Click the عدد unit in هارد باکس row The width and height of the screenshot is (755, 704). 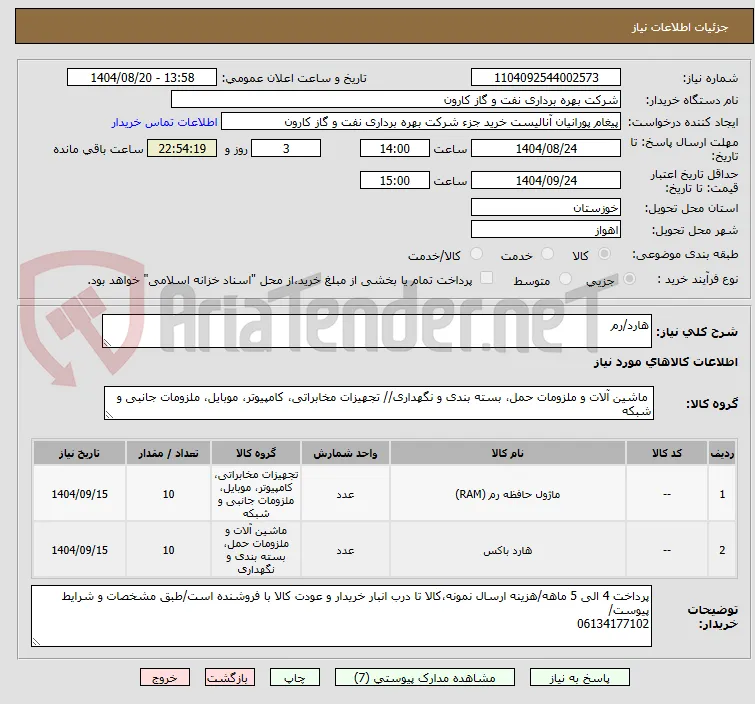(x=345, y=550)
